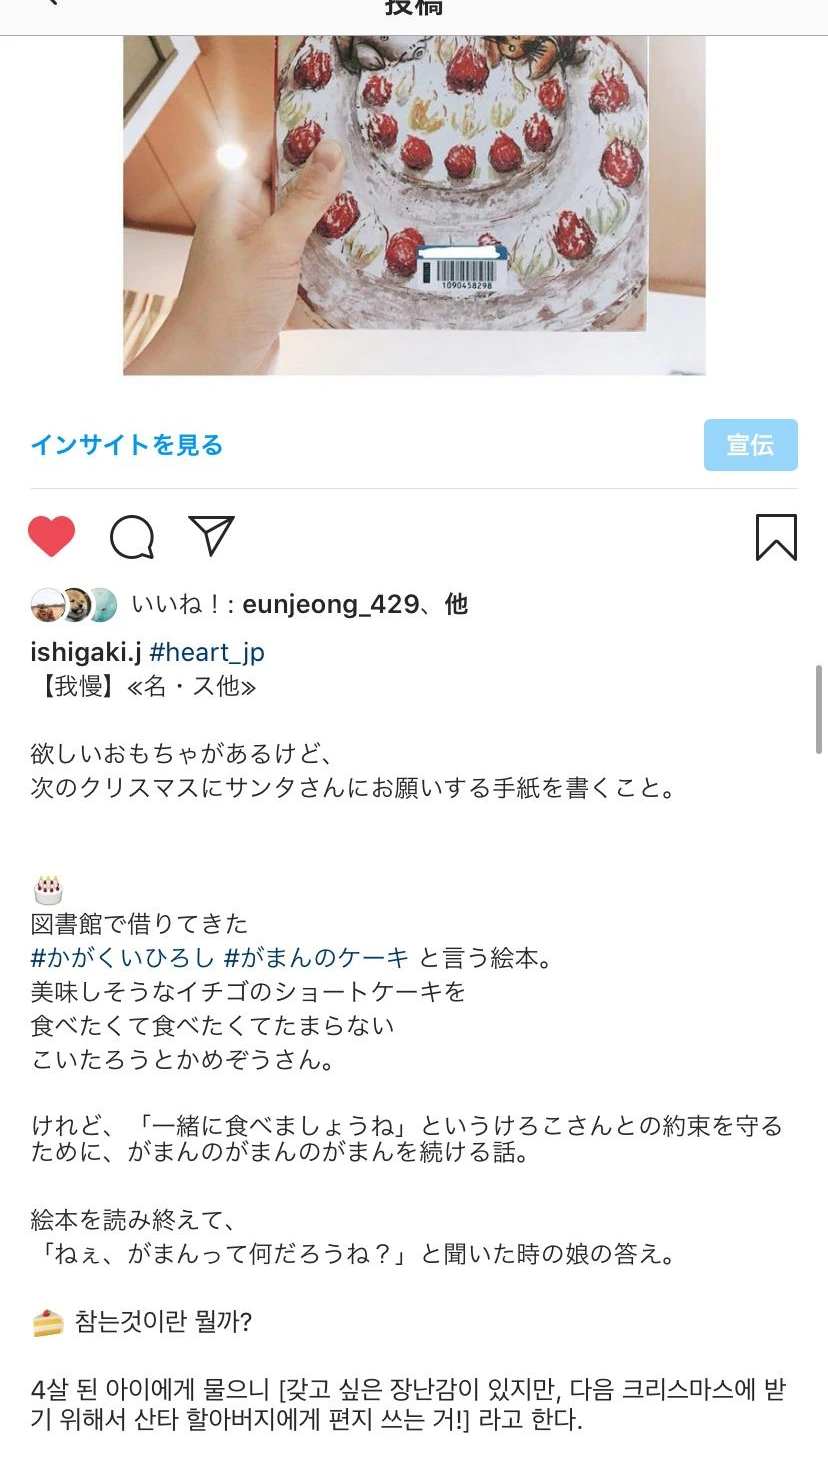
Task: Tap 他 to view all likers
Action: click(x=456, y=604)
